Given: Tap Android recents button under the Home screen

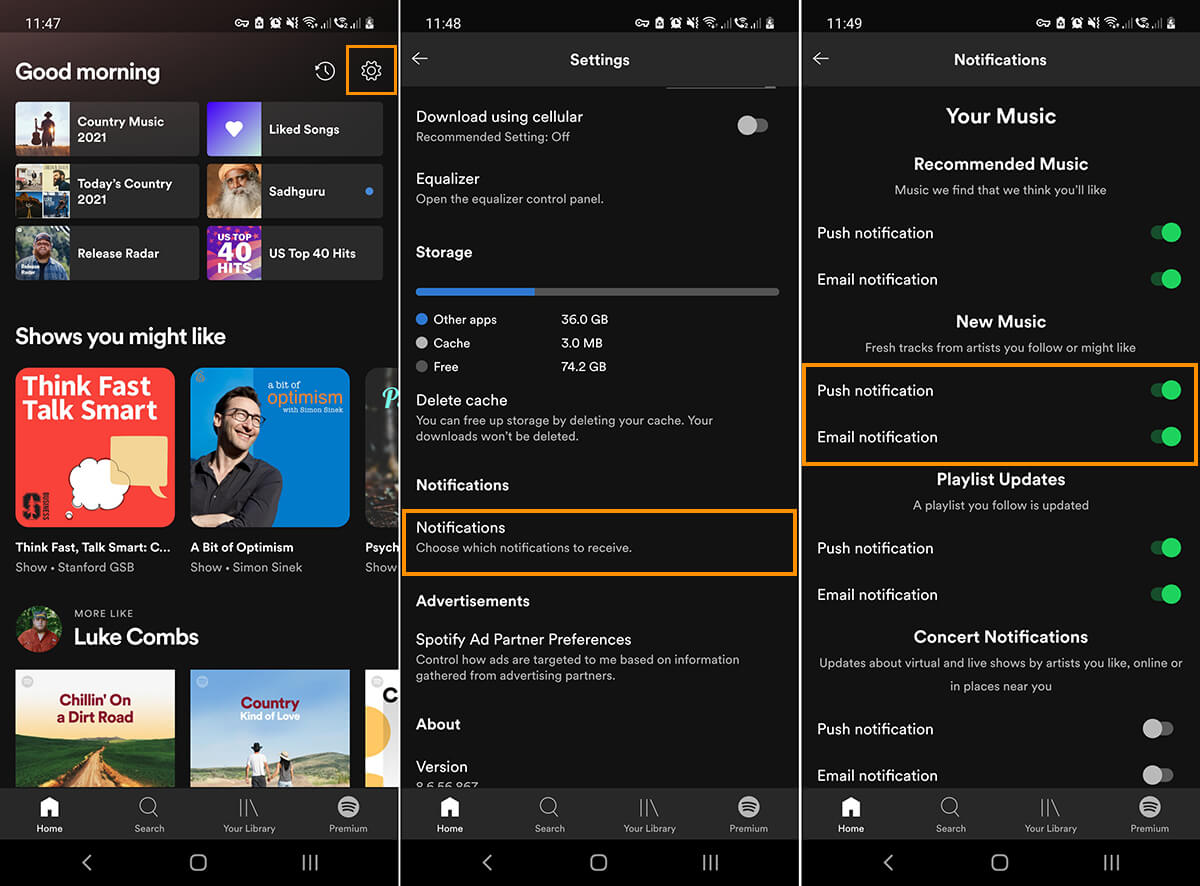Looking at the screenshot, I should click(310, 862).
